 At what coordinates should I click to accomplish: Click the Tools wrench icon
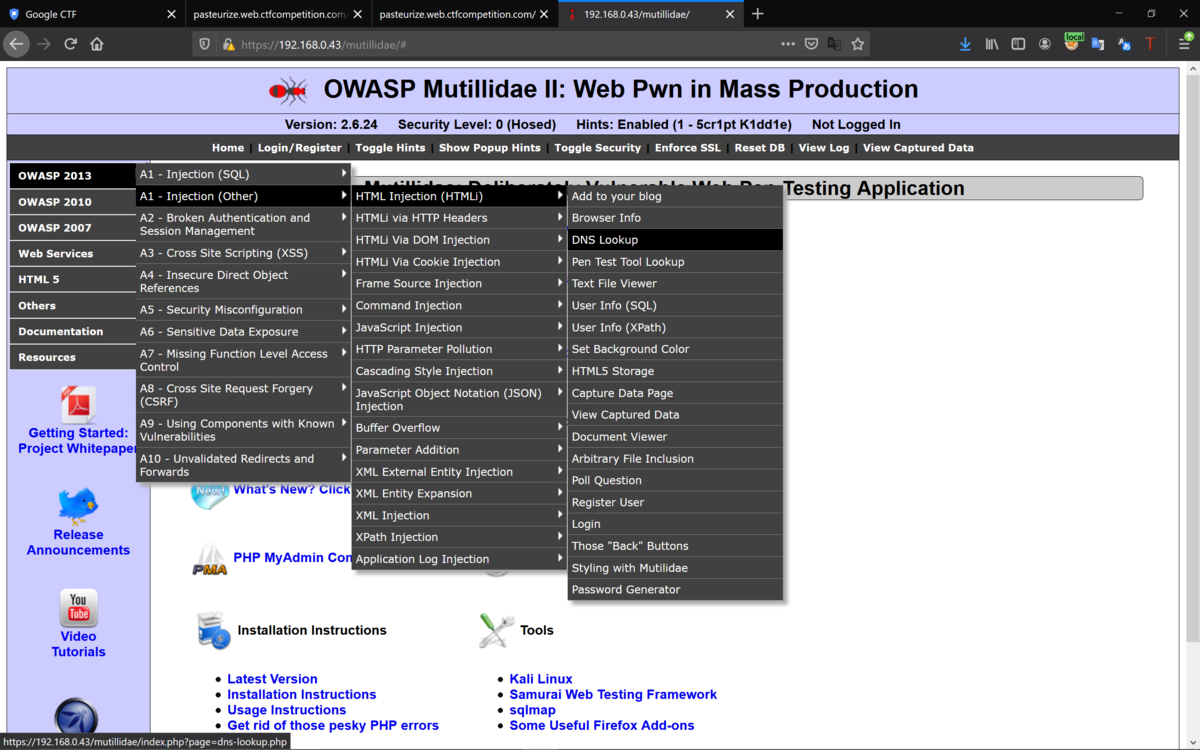[496, 631]
